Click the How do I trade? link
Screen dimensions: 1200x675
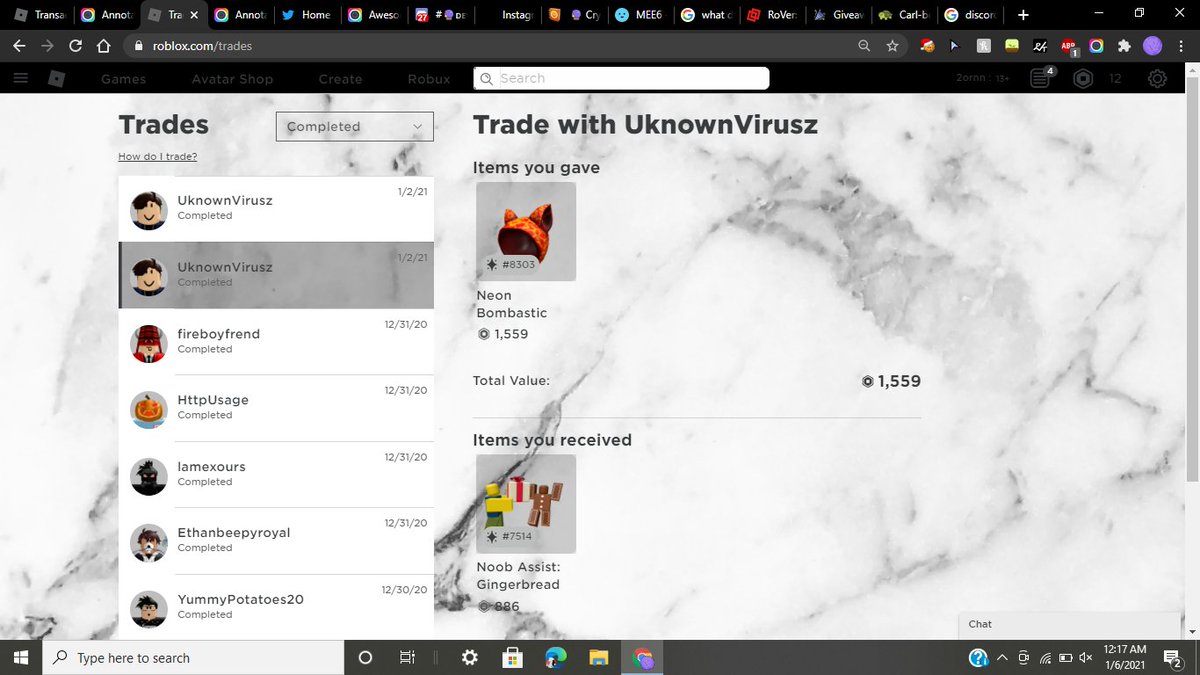157,156
